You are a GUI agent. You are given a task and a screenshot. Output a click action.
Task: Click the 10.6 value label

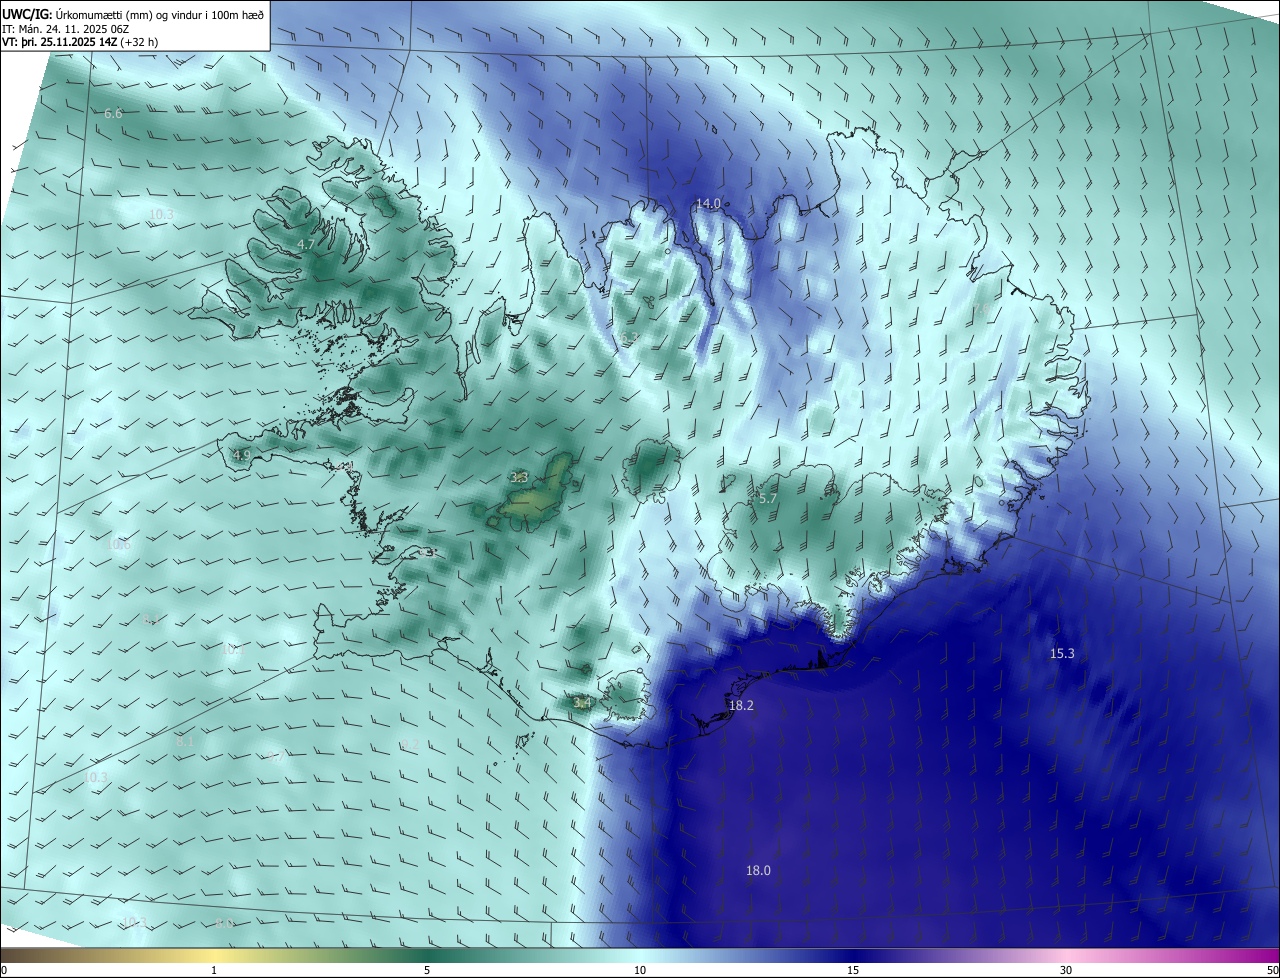coord(118,545)
